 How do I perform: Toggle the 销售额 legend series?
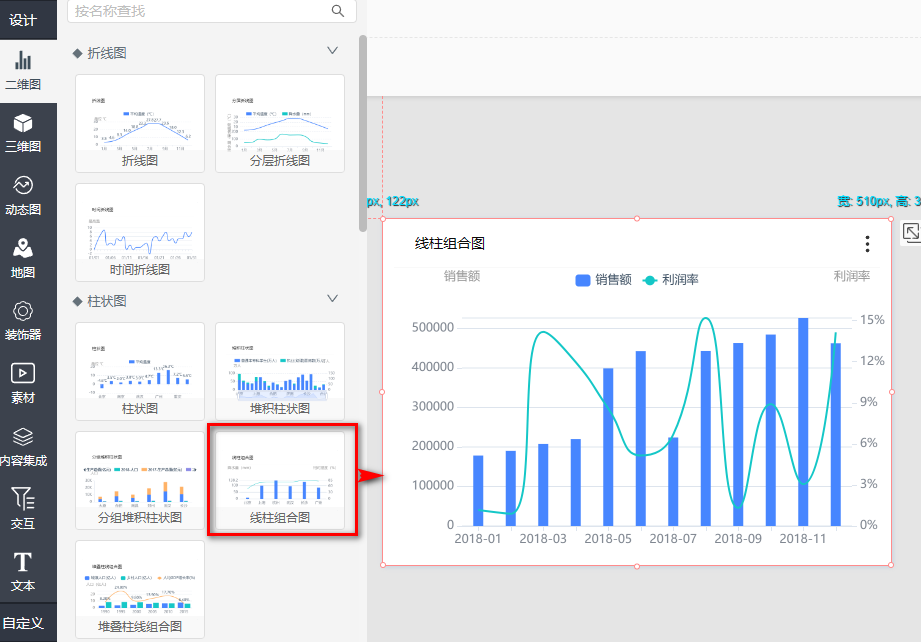[604, 280]
